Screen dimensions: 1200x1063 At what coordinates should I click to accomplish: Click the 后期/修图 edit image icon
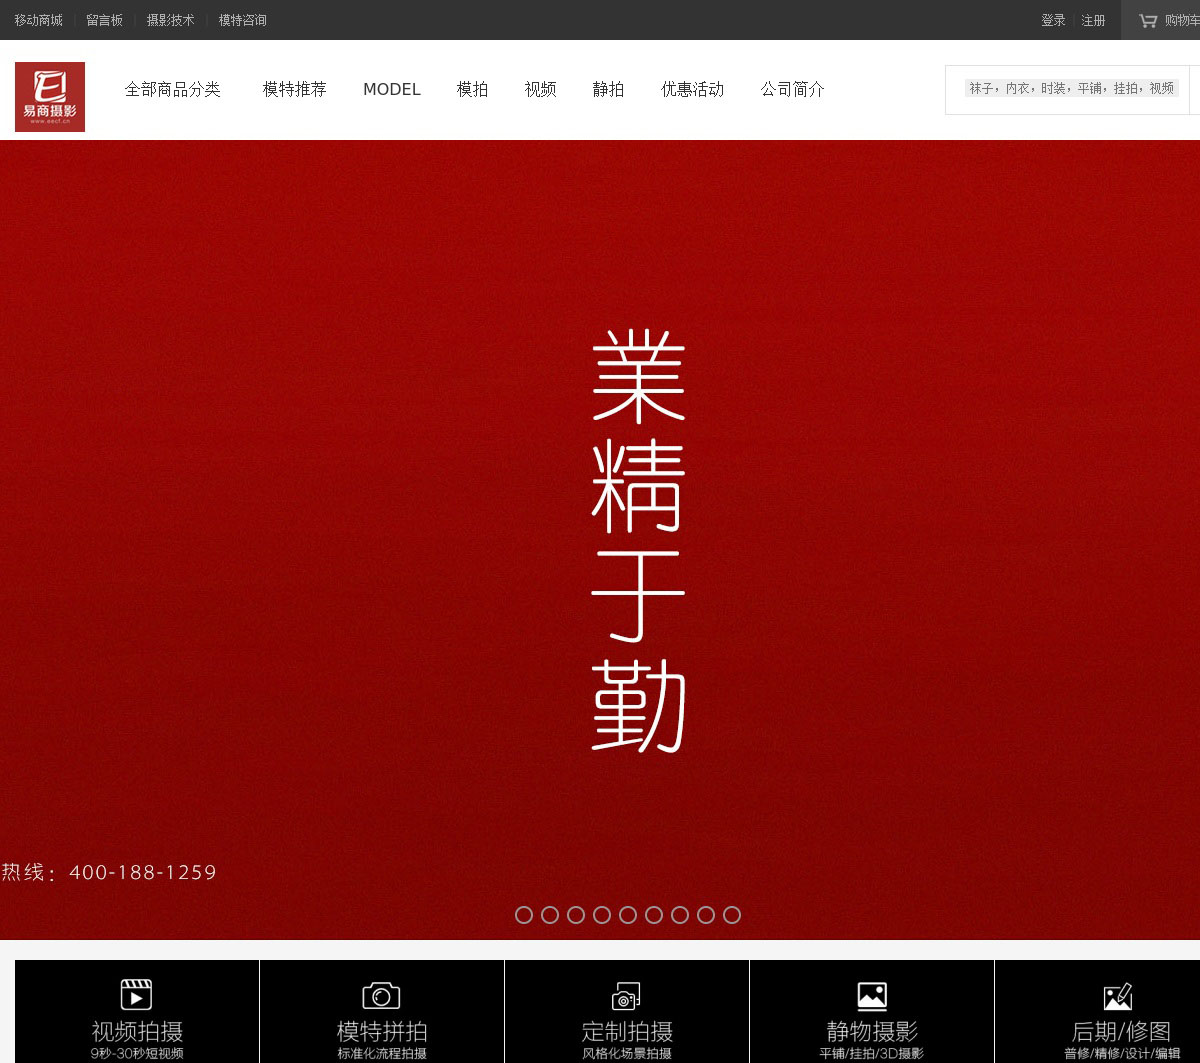1117,996
